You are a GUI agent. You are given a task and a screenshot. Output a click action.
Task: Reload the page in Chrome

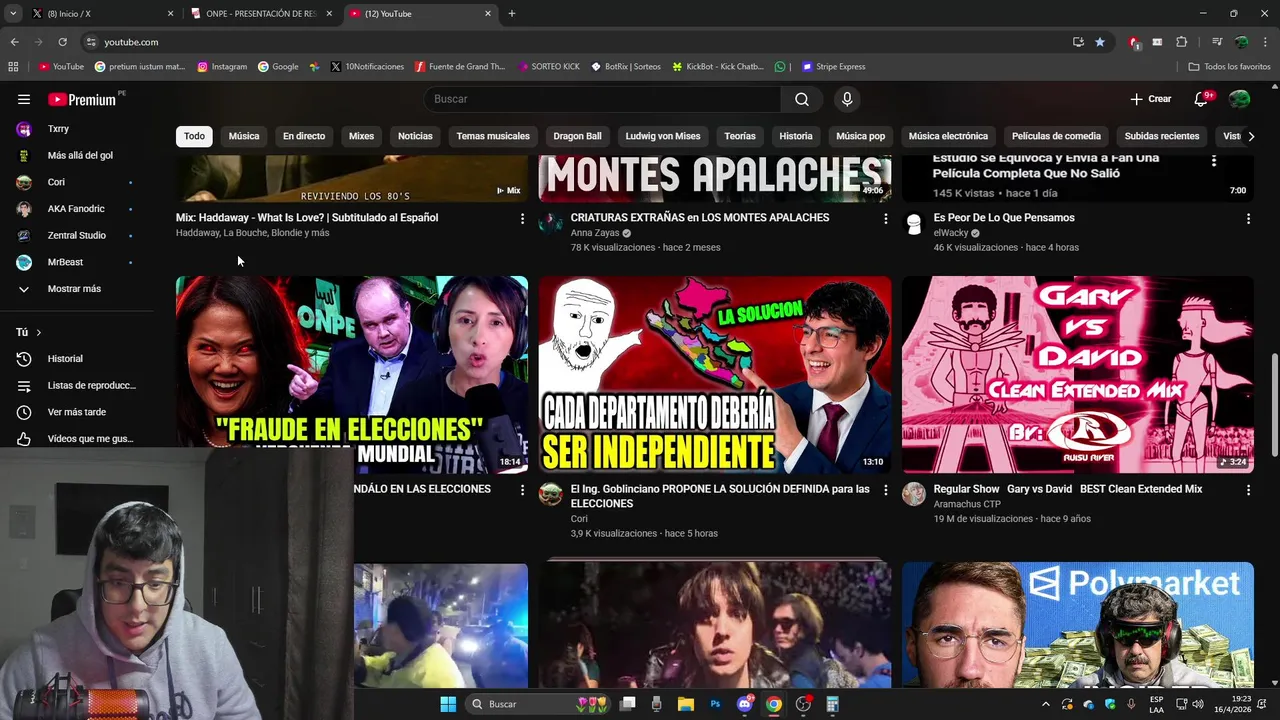coord(62,42)
